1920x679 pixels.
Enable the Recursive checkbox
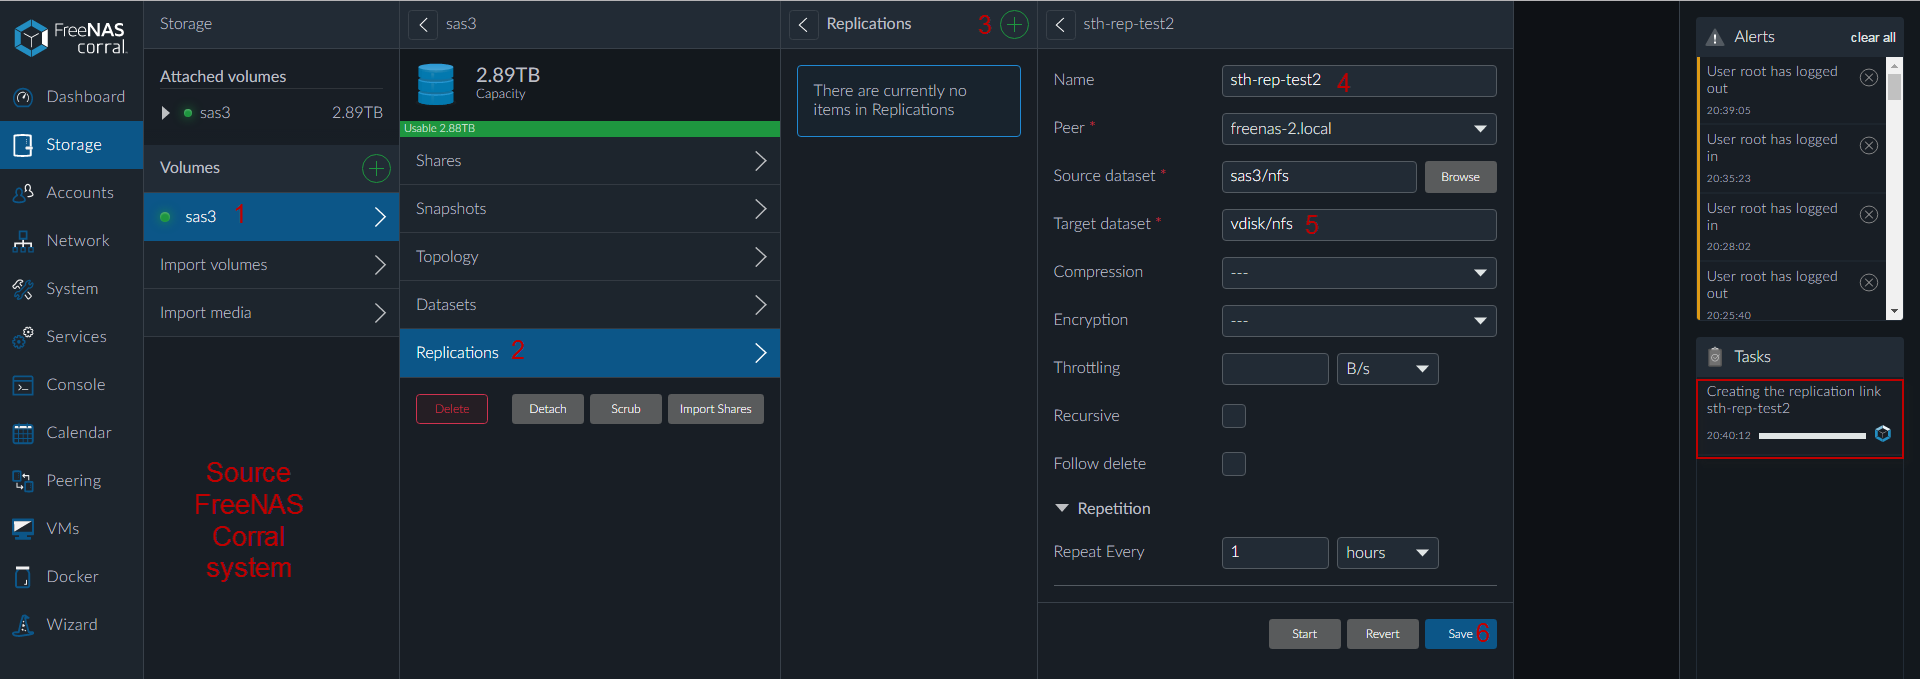(1234, 416)
